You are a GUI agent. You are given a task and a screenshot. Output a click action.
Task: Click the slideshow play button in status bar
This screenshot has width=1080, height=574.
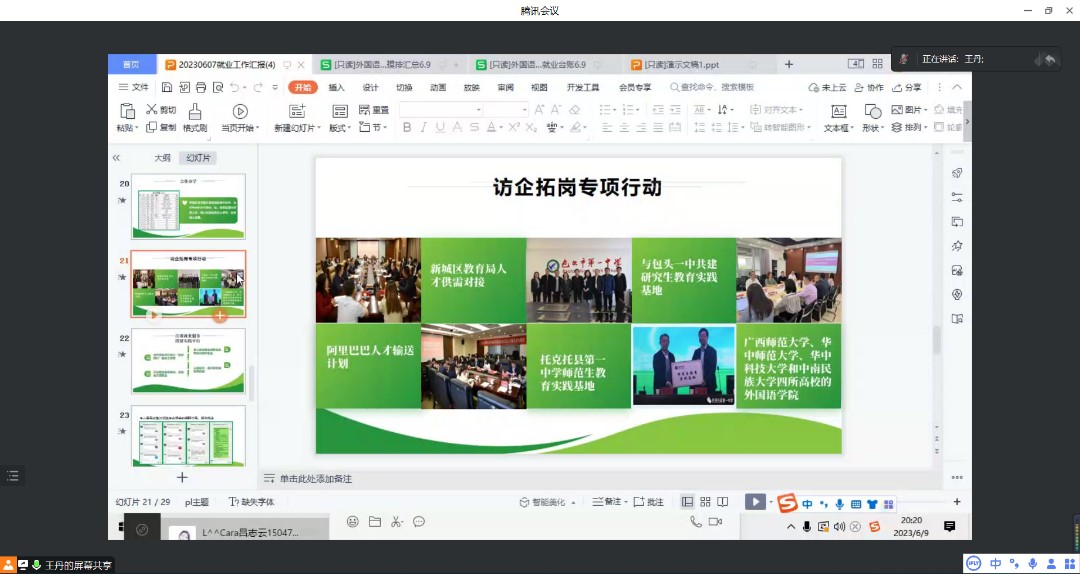tap(755, 502)
